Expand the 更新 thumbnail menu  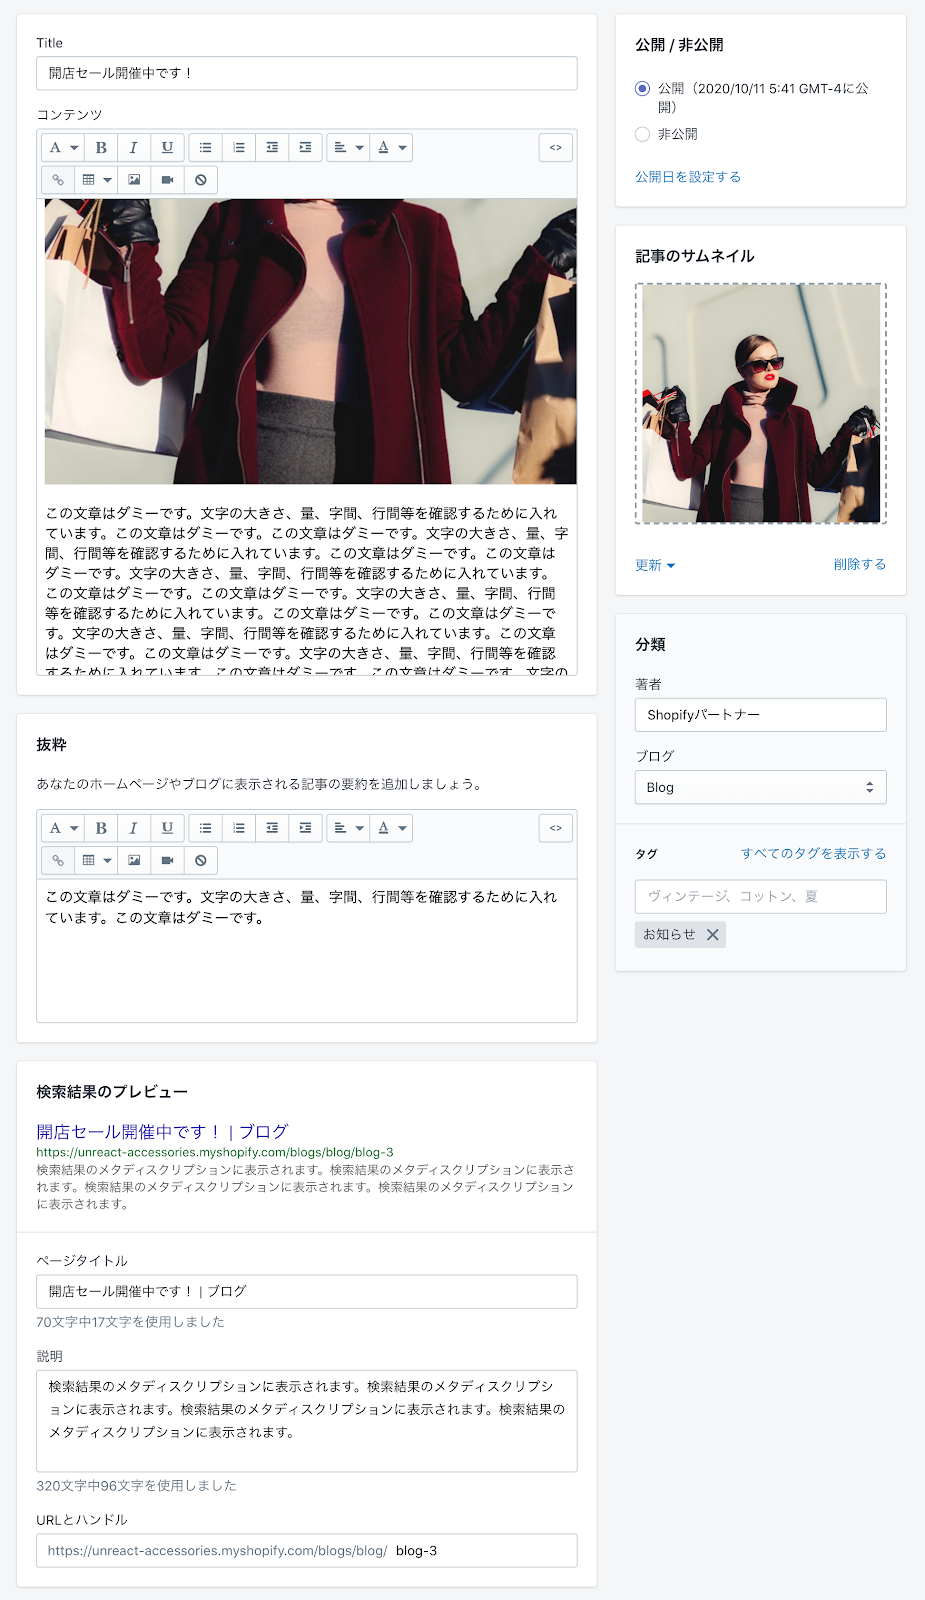(x=655, y=565)
